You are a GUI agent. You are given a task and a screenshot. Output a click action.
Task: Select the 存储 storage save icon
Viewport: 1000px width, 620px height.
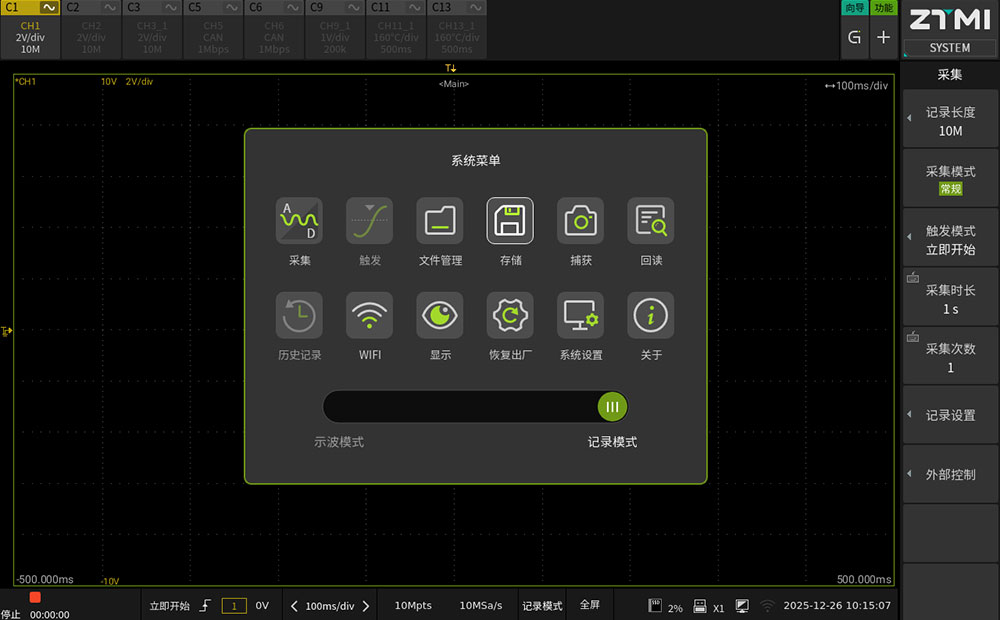510,221
